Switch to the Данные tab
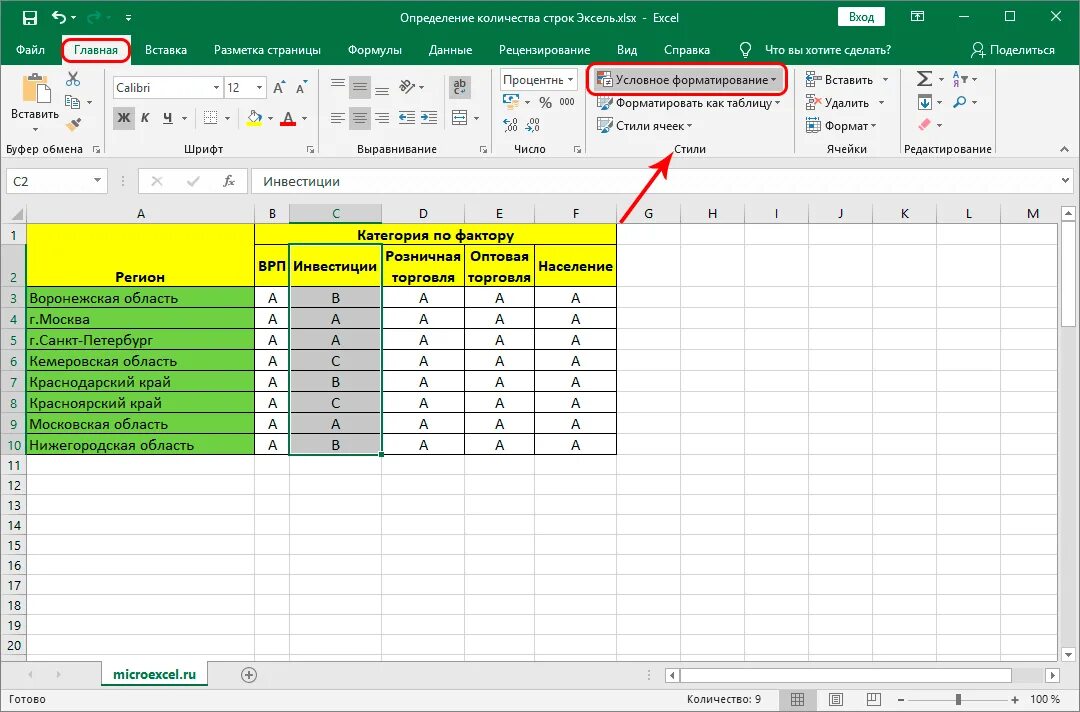This screenshot has width=1080, height=712. [x=450, y=50]
